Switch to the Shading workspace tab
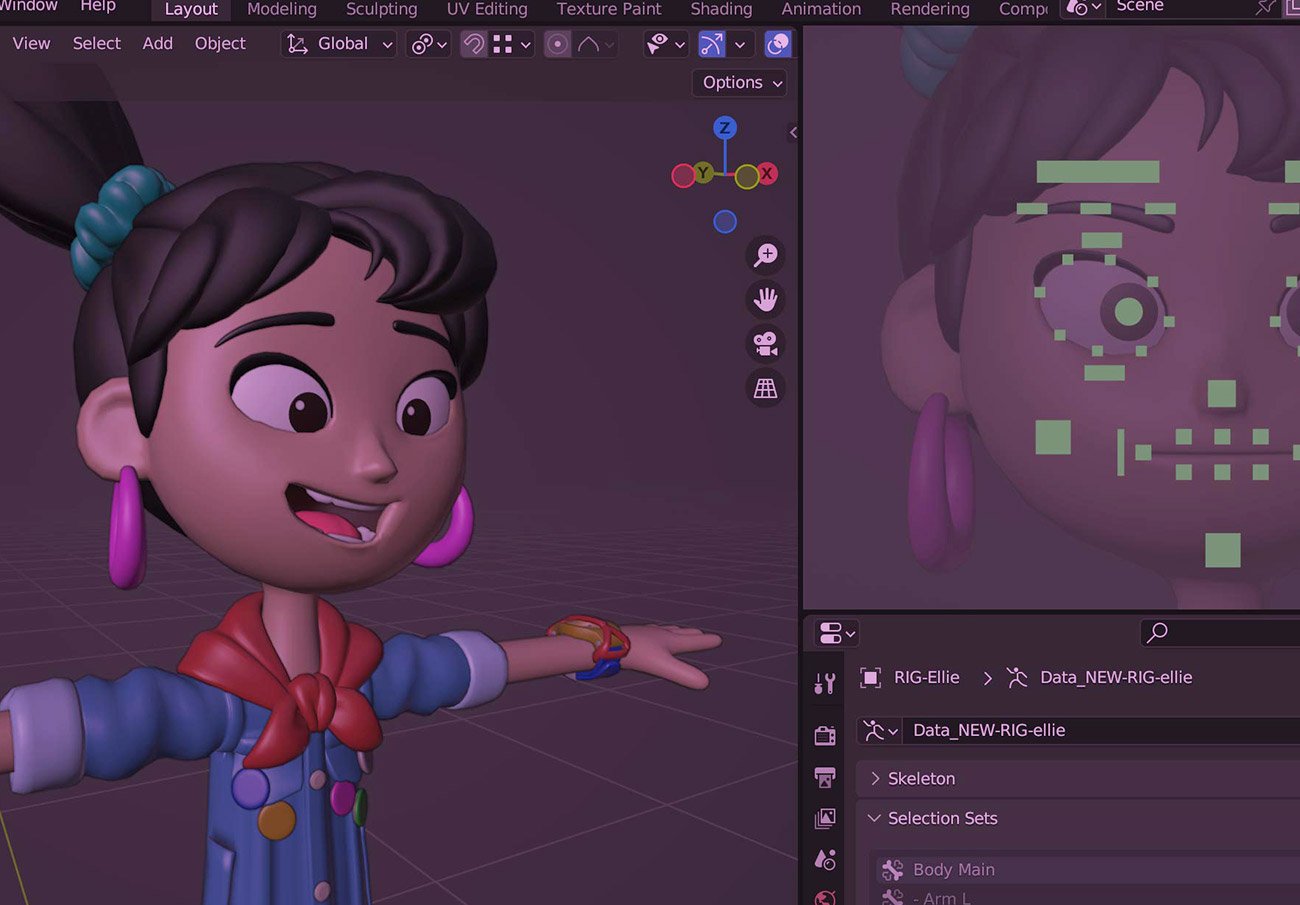The height and width of the screenshot is (905, 1300). [721, 9]
